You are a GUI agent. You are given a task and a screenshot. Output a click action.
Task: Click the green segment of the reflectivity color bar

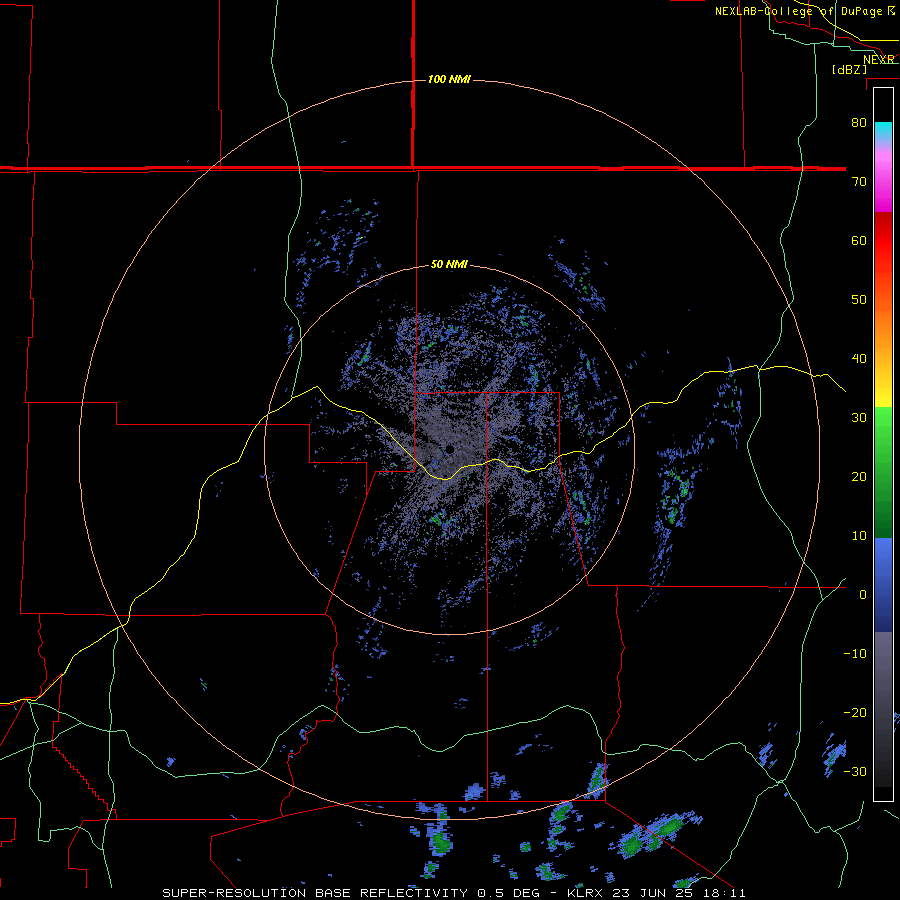883,472
